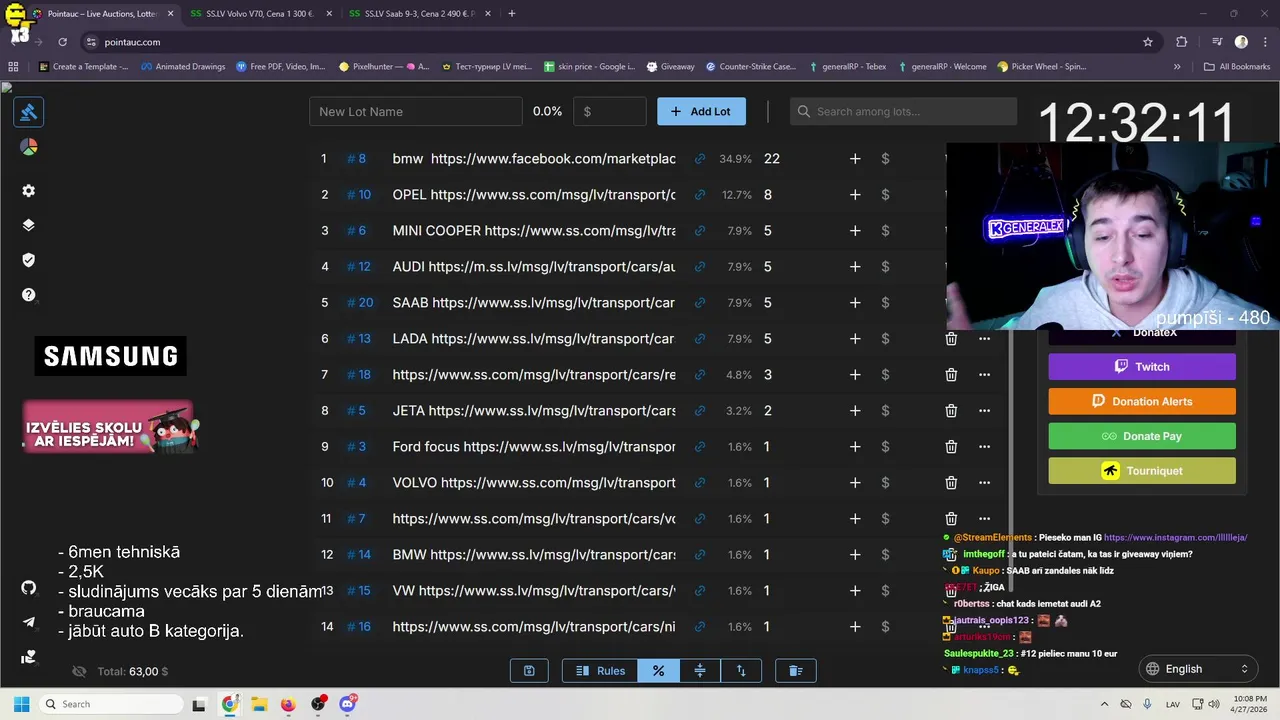Open Windows Start menu
Image resolution: width=1280 pixels, height=720 pixels.
click(x=21, y=704)
